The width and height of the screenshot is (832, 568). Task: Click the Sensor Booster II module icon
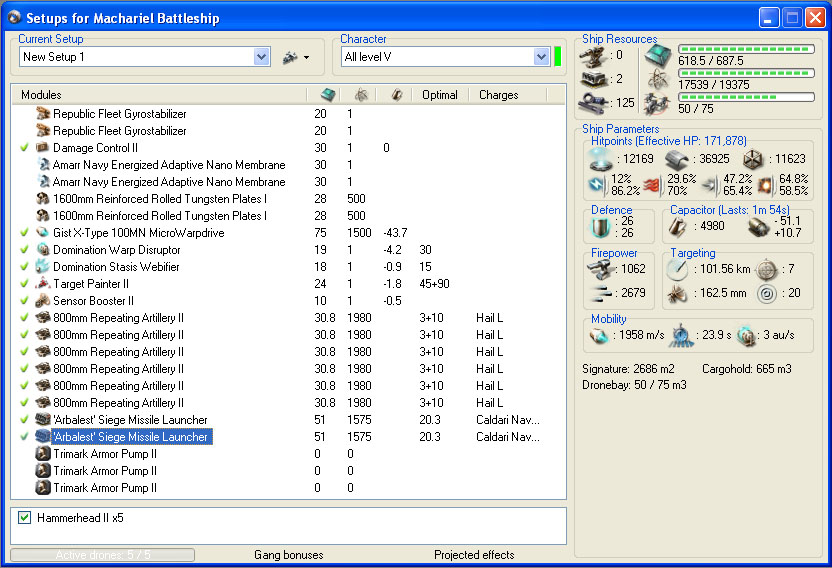point(43,301)
